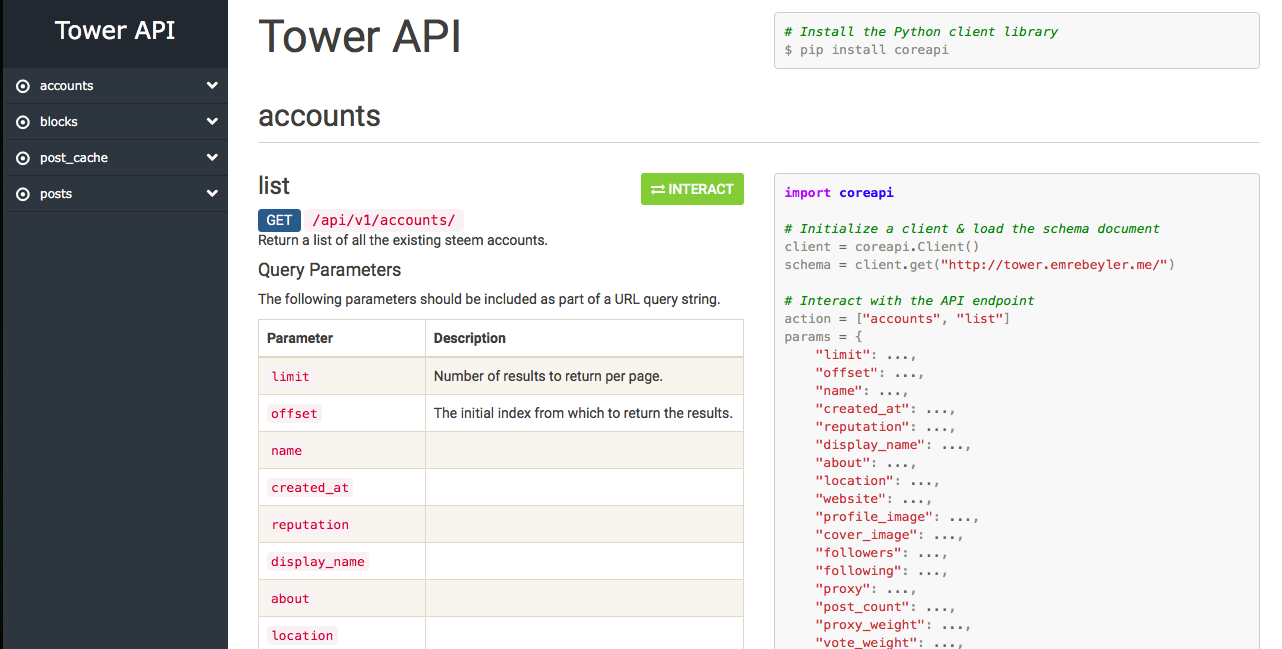Viewport: 1282px width, 649px height.
Task: Click the green INTERACT button
Action: coord(692,189)
